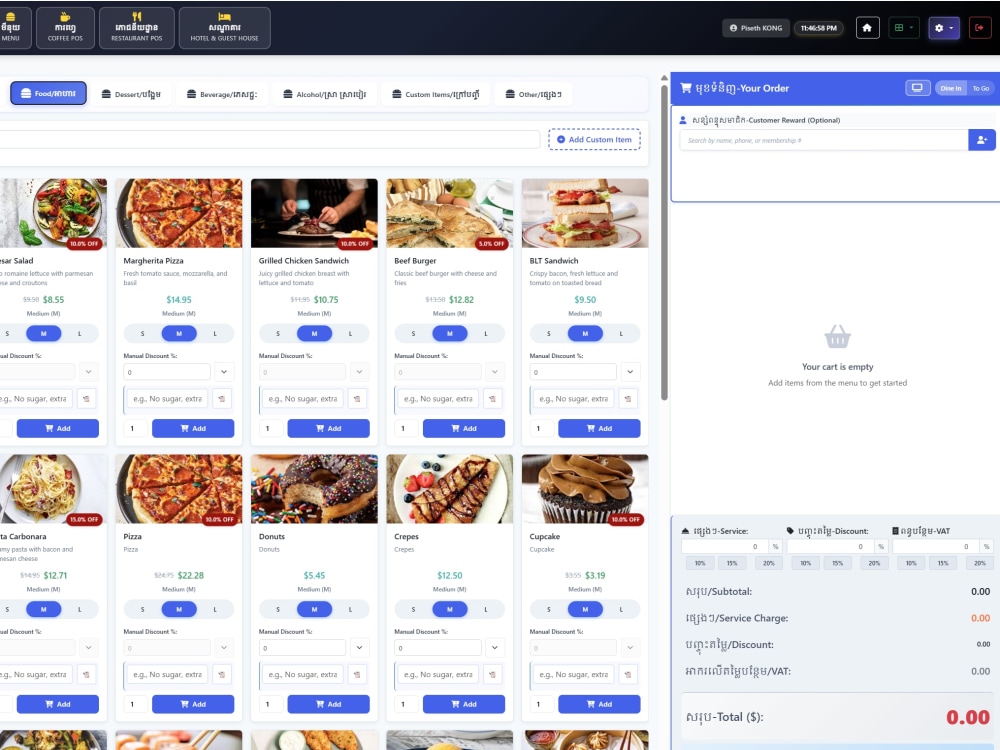1000x750 pixels.
Task: Open the Coffee POS module
Action: tap(65, 28)
